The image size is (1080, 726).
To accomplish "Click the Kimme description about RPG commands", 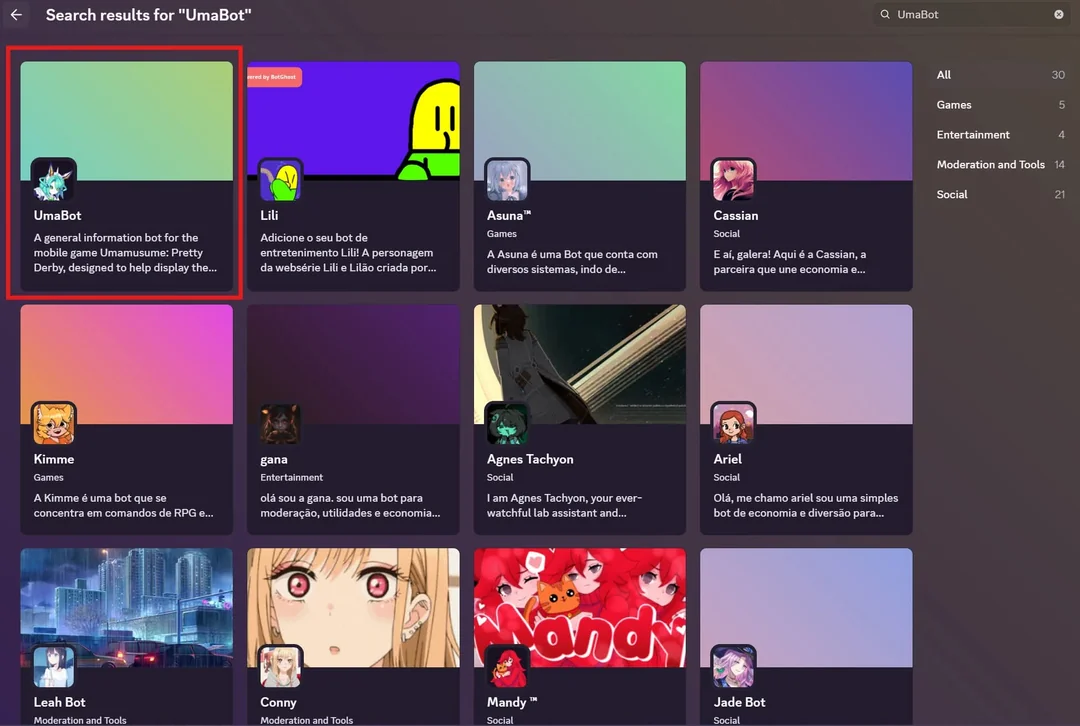I will click(123, 506).
